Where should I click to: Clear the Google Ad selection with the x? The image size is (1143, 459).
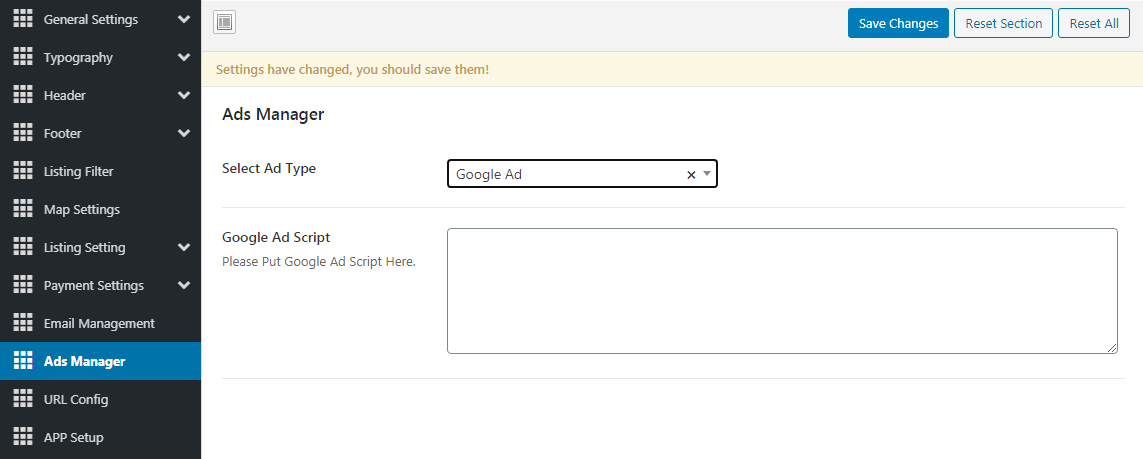coord(690,175)
